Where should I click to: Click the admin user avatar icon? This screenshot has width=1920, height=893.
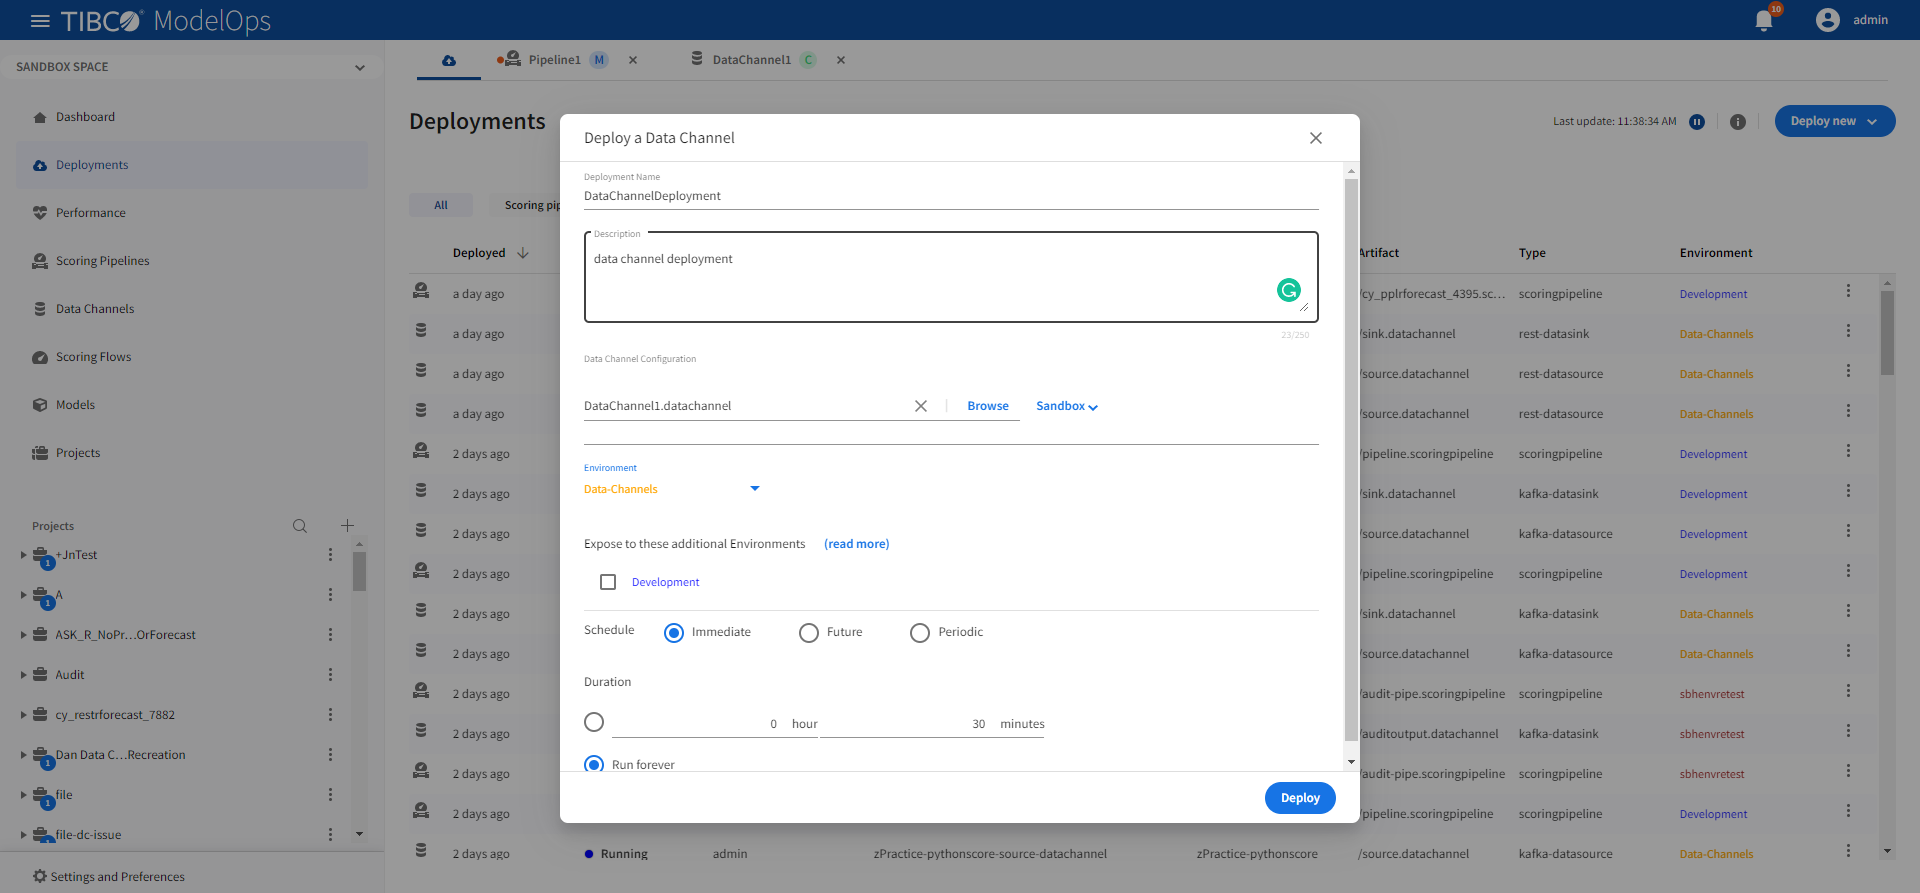[x=1827, y=20]
